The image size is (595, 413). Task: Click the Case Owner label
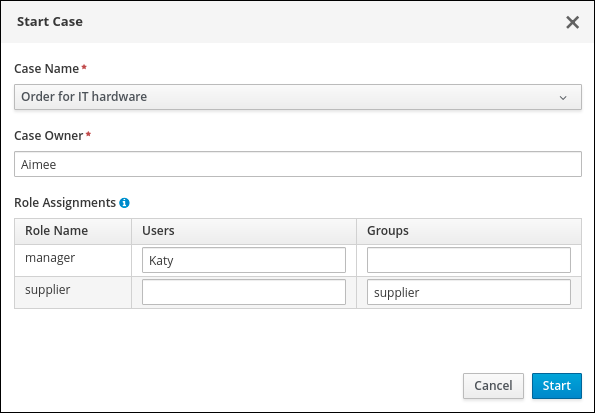[49, 136]
